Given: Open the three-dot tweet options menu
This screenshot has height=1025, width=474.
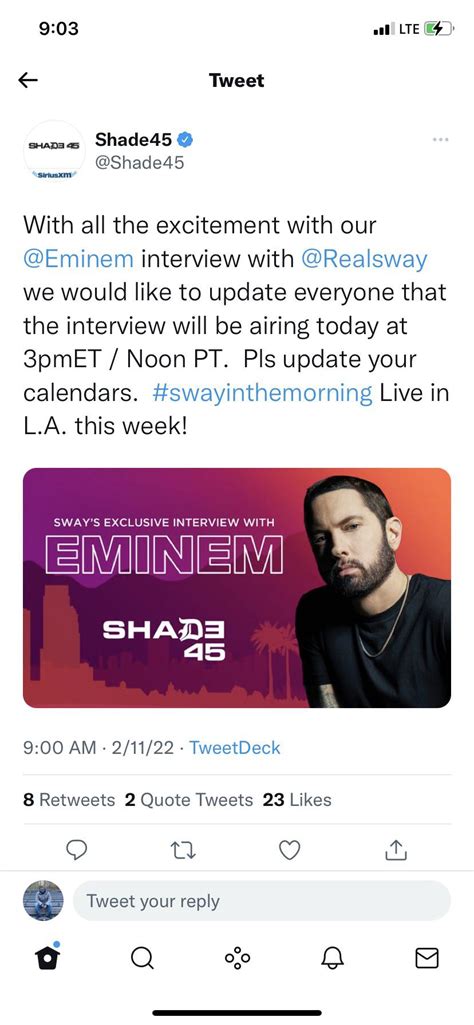Looking at the screenshot, I should tap(441, 139).
